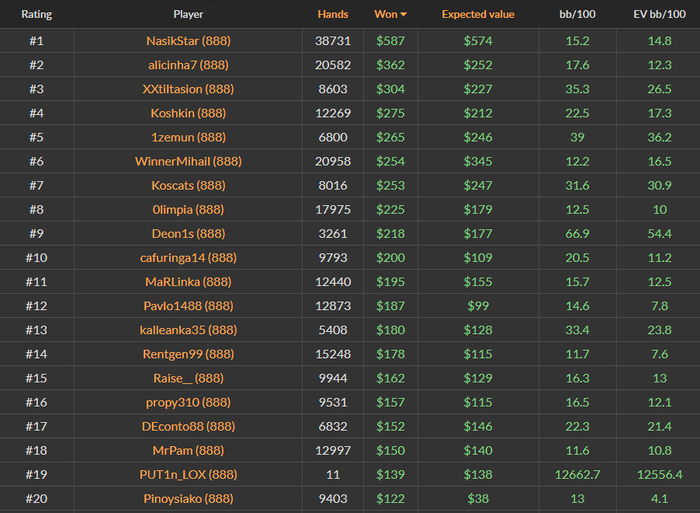This screenshot has width=700, height=513.
Task: Select EV bb/100 value 54.4
Action: tap(659, 234)
